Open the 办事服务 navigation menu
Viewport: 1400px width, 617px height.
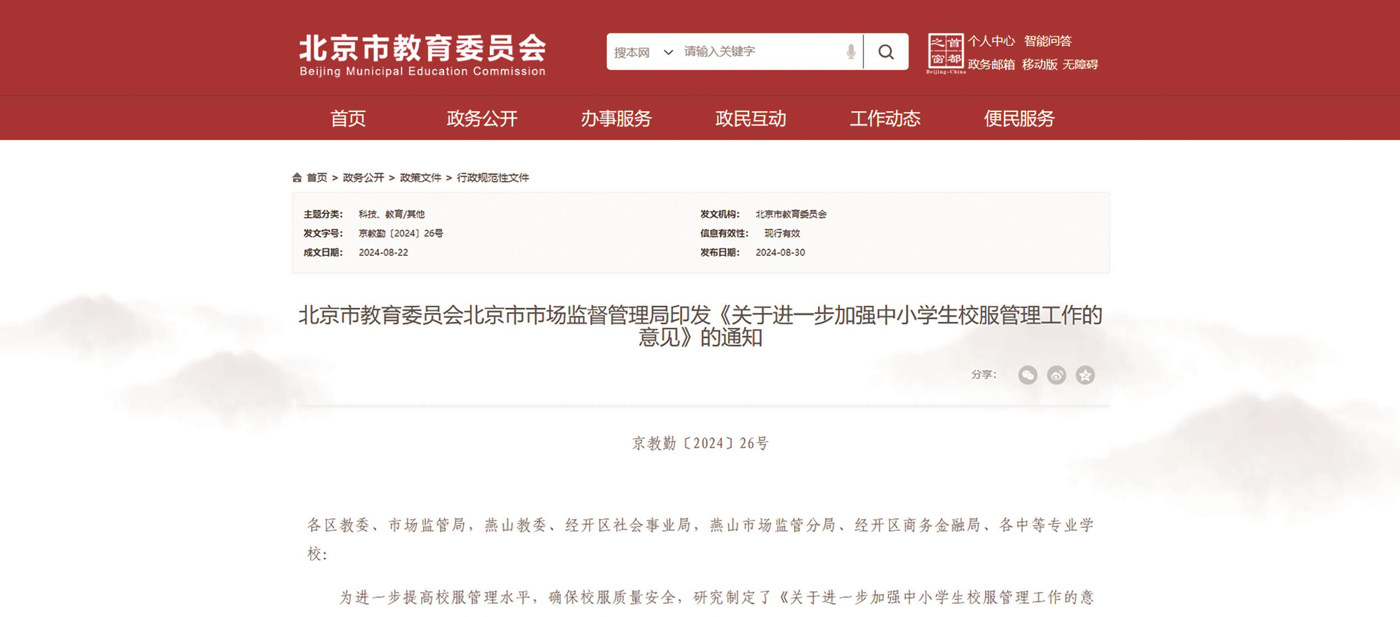click(616, 119)
